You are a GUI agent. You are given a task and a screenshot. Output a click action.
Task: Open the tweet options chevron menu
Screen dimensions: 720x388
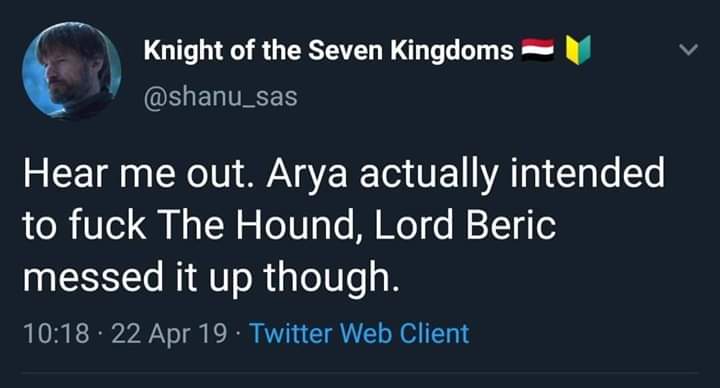688,49
